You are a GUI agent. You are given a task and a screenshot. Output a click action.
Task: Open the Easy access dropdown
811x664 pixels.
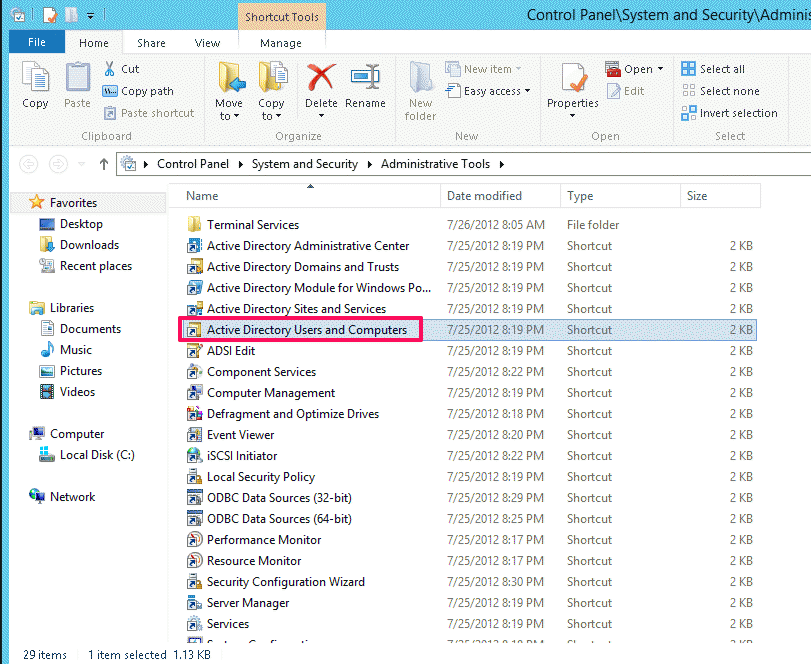pyautogui.click(x=488, y=91)
